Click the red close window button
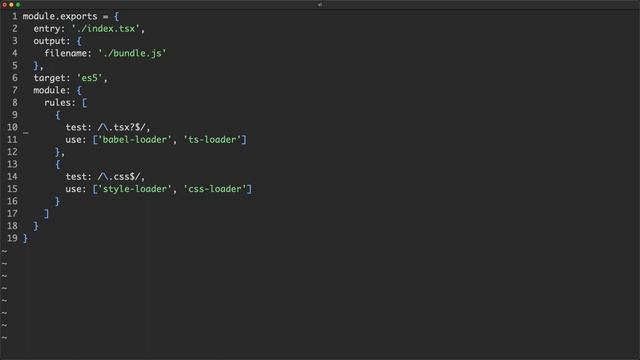The width and height of the screenshot is (640, 360). (x=4, y=4)
